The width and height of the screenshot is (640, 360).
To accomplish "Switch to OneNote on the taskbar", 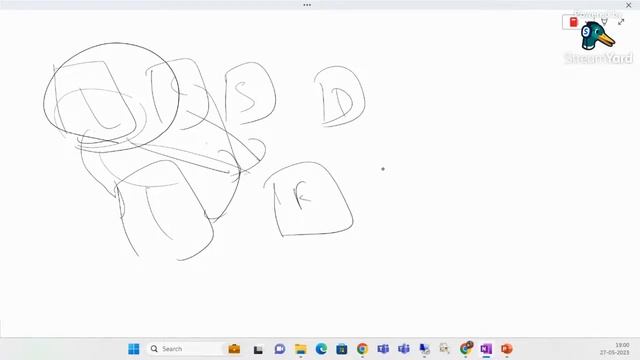I will pyautogui.click(x=486, y=349).
